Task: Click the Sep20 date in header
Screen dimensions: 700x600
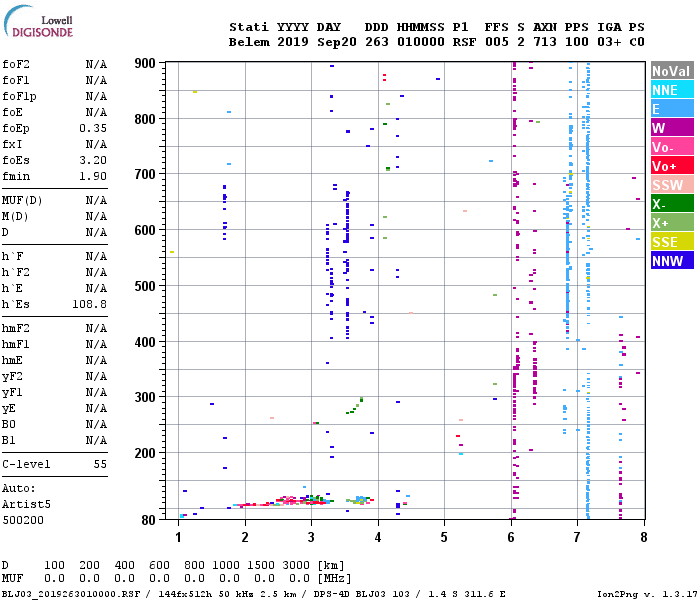Action: [x=337, y=42]
